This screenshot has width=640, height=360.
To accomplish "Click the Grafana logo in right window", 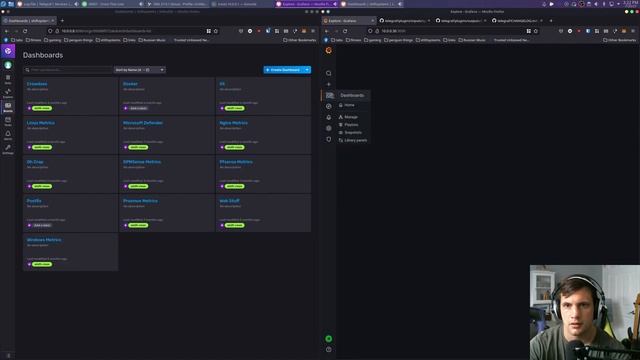I will pyautogui.click(x=329, y=51).
